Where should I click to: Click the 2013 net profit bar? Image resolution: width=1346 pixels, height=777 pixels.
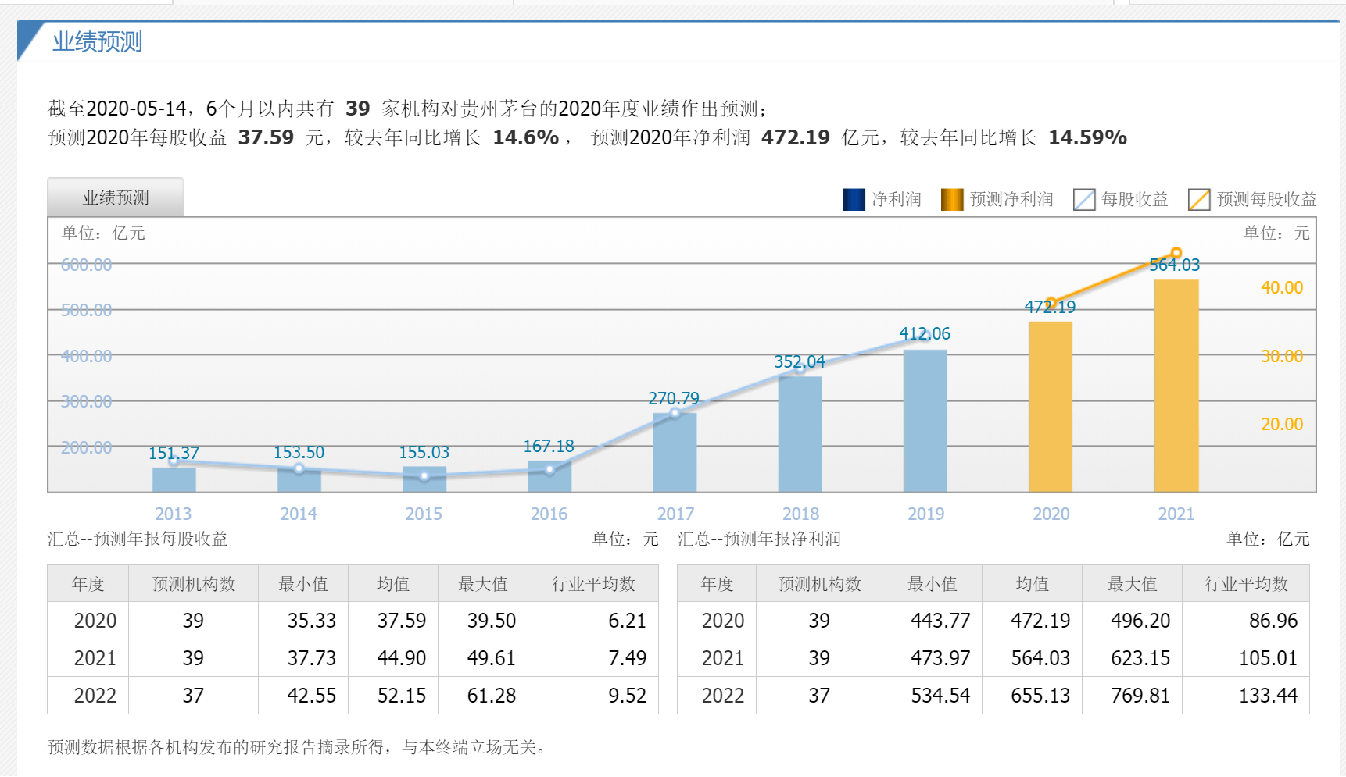[x=174, y=479]
